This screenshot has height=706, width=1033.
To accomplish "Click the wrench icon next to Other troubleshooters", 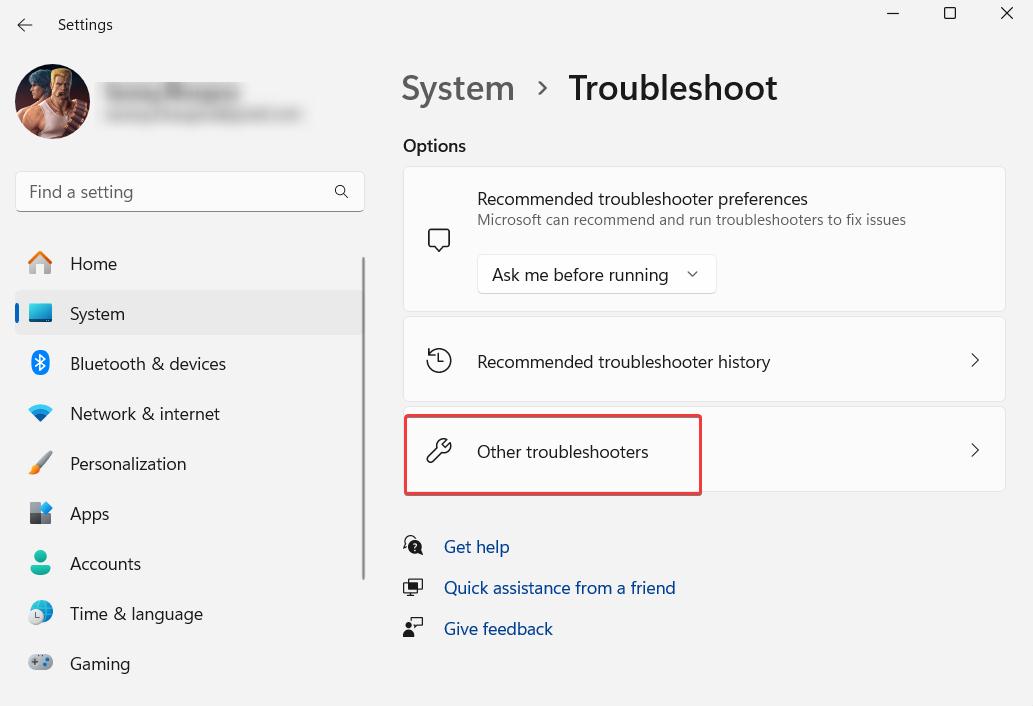I will click(439, 450).
